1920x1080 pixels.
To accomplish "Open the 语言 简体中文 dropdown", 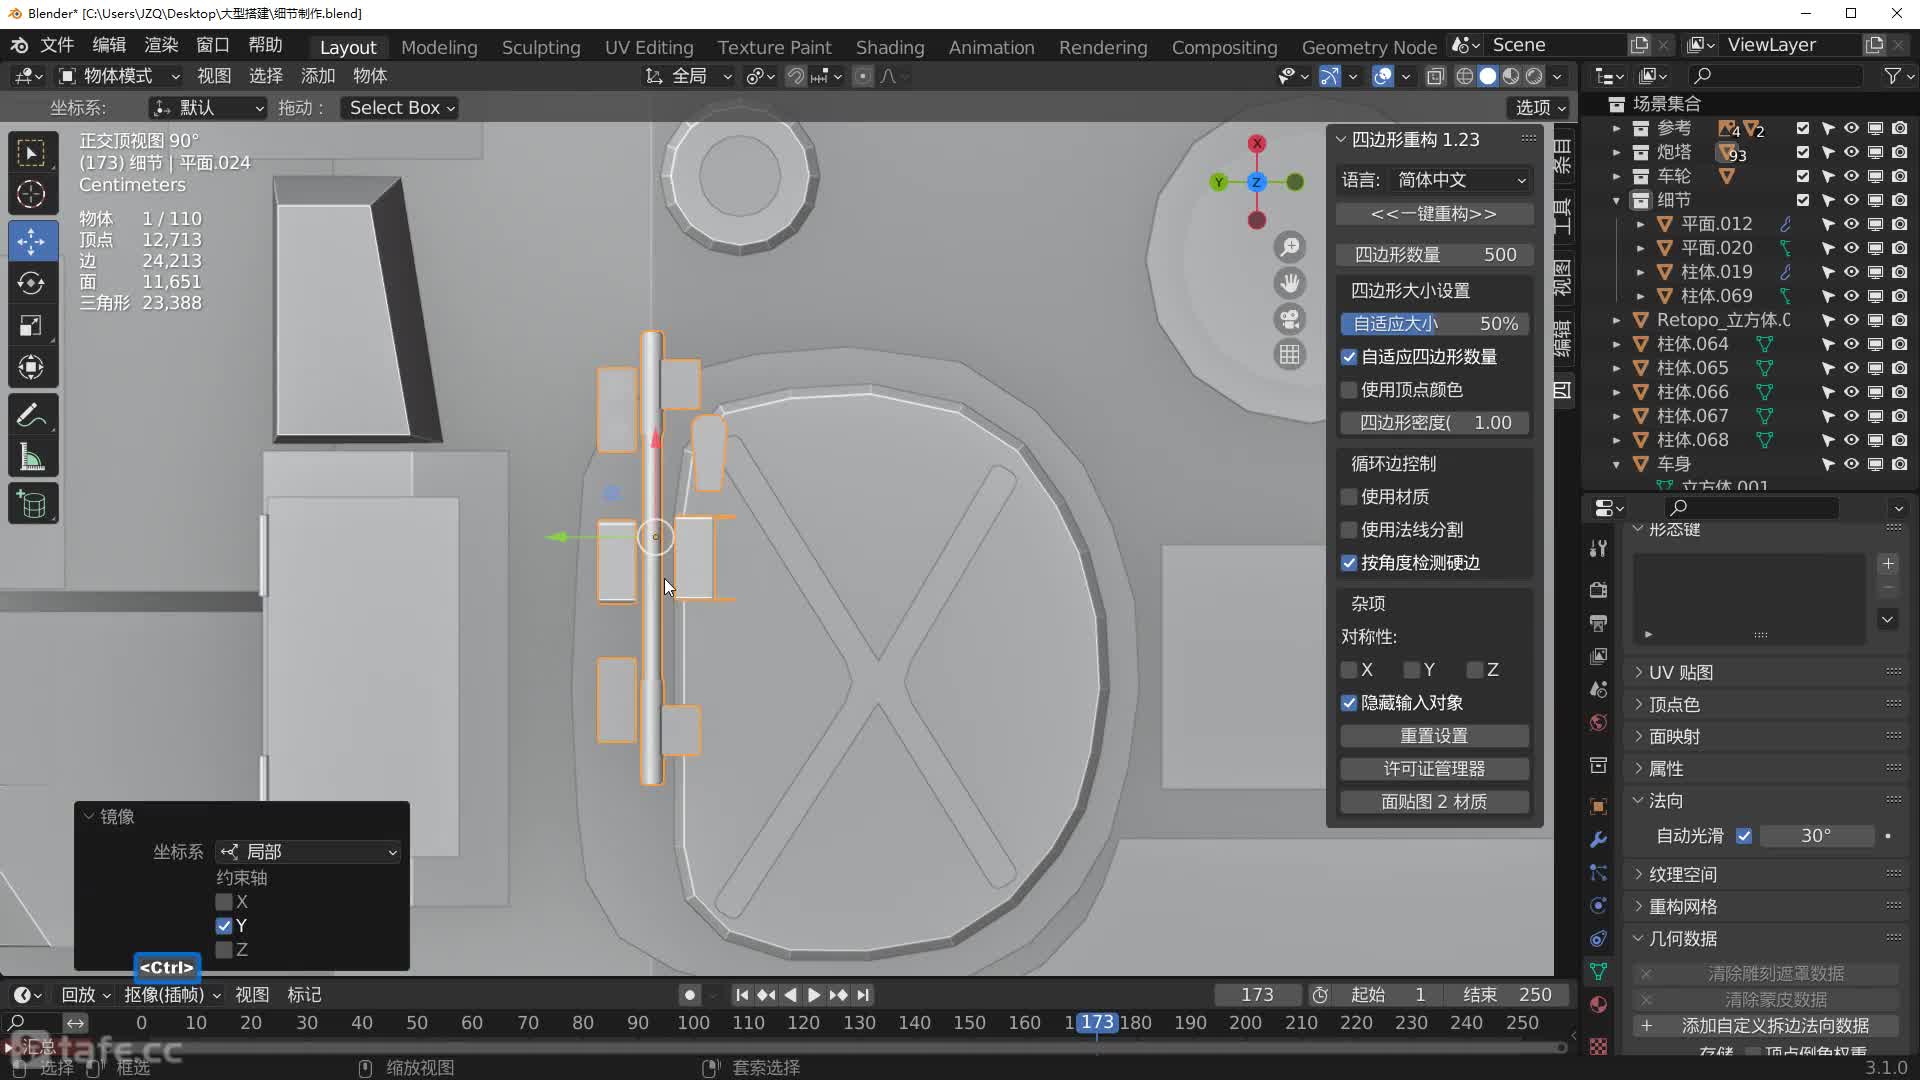I will point(1460,180).
